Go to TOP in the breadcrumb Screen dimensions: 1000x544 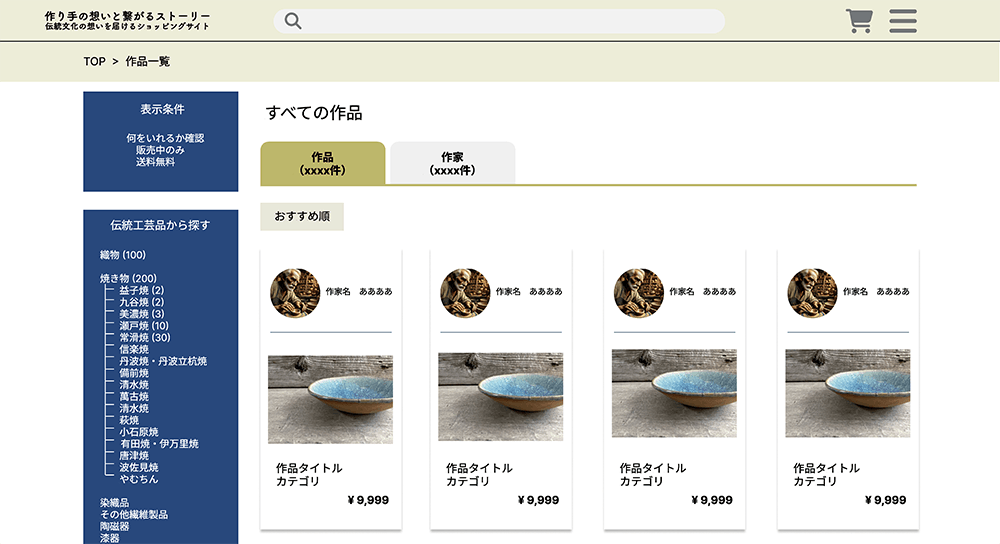[x=94, y=62]
